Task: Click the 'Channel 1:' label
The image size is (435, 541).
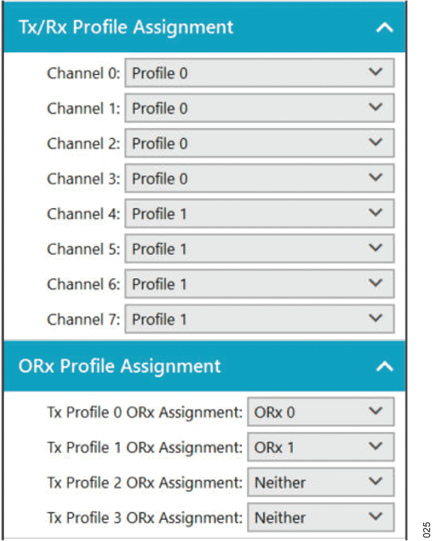Action: pyautogui.click(x=83, y=108)
